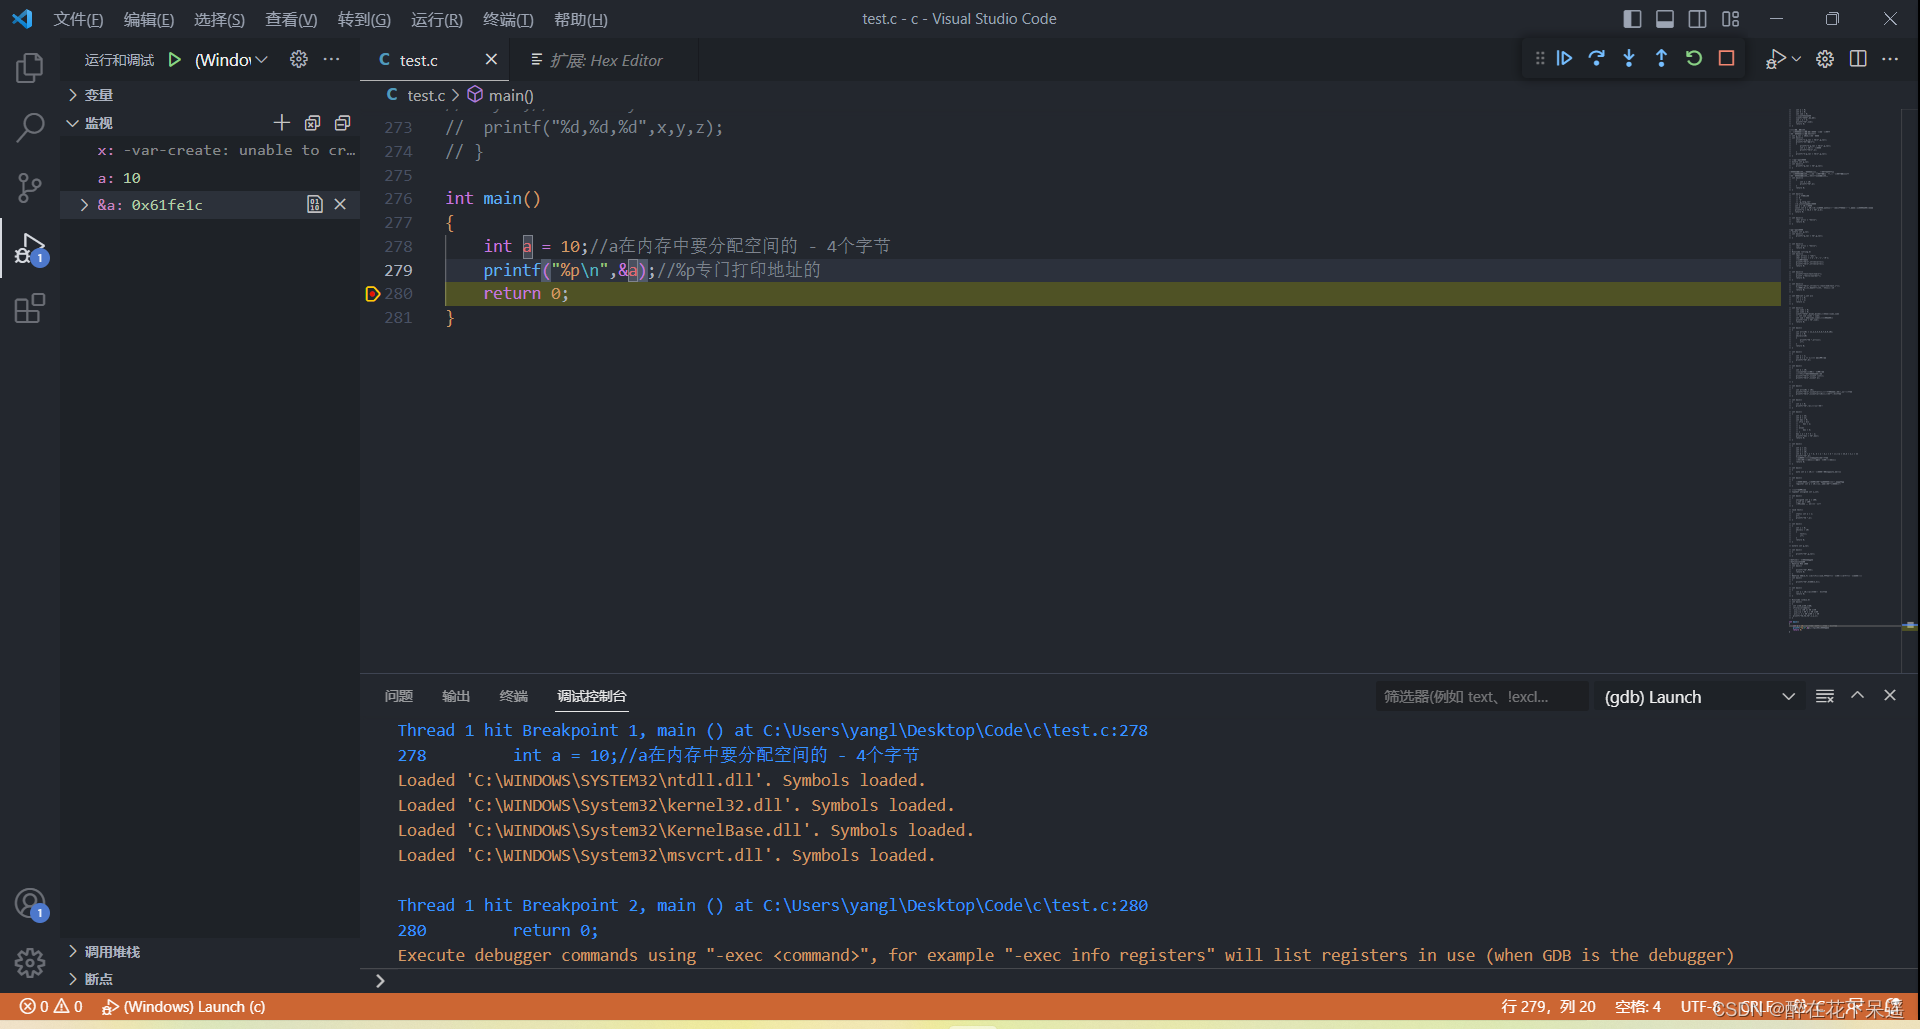This screenshot has height=1029, width=1920.
Task: Add a new watch expression
Action: [x=282, y=122]
